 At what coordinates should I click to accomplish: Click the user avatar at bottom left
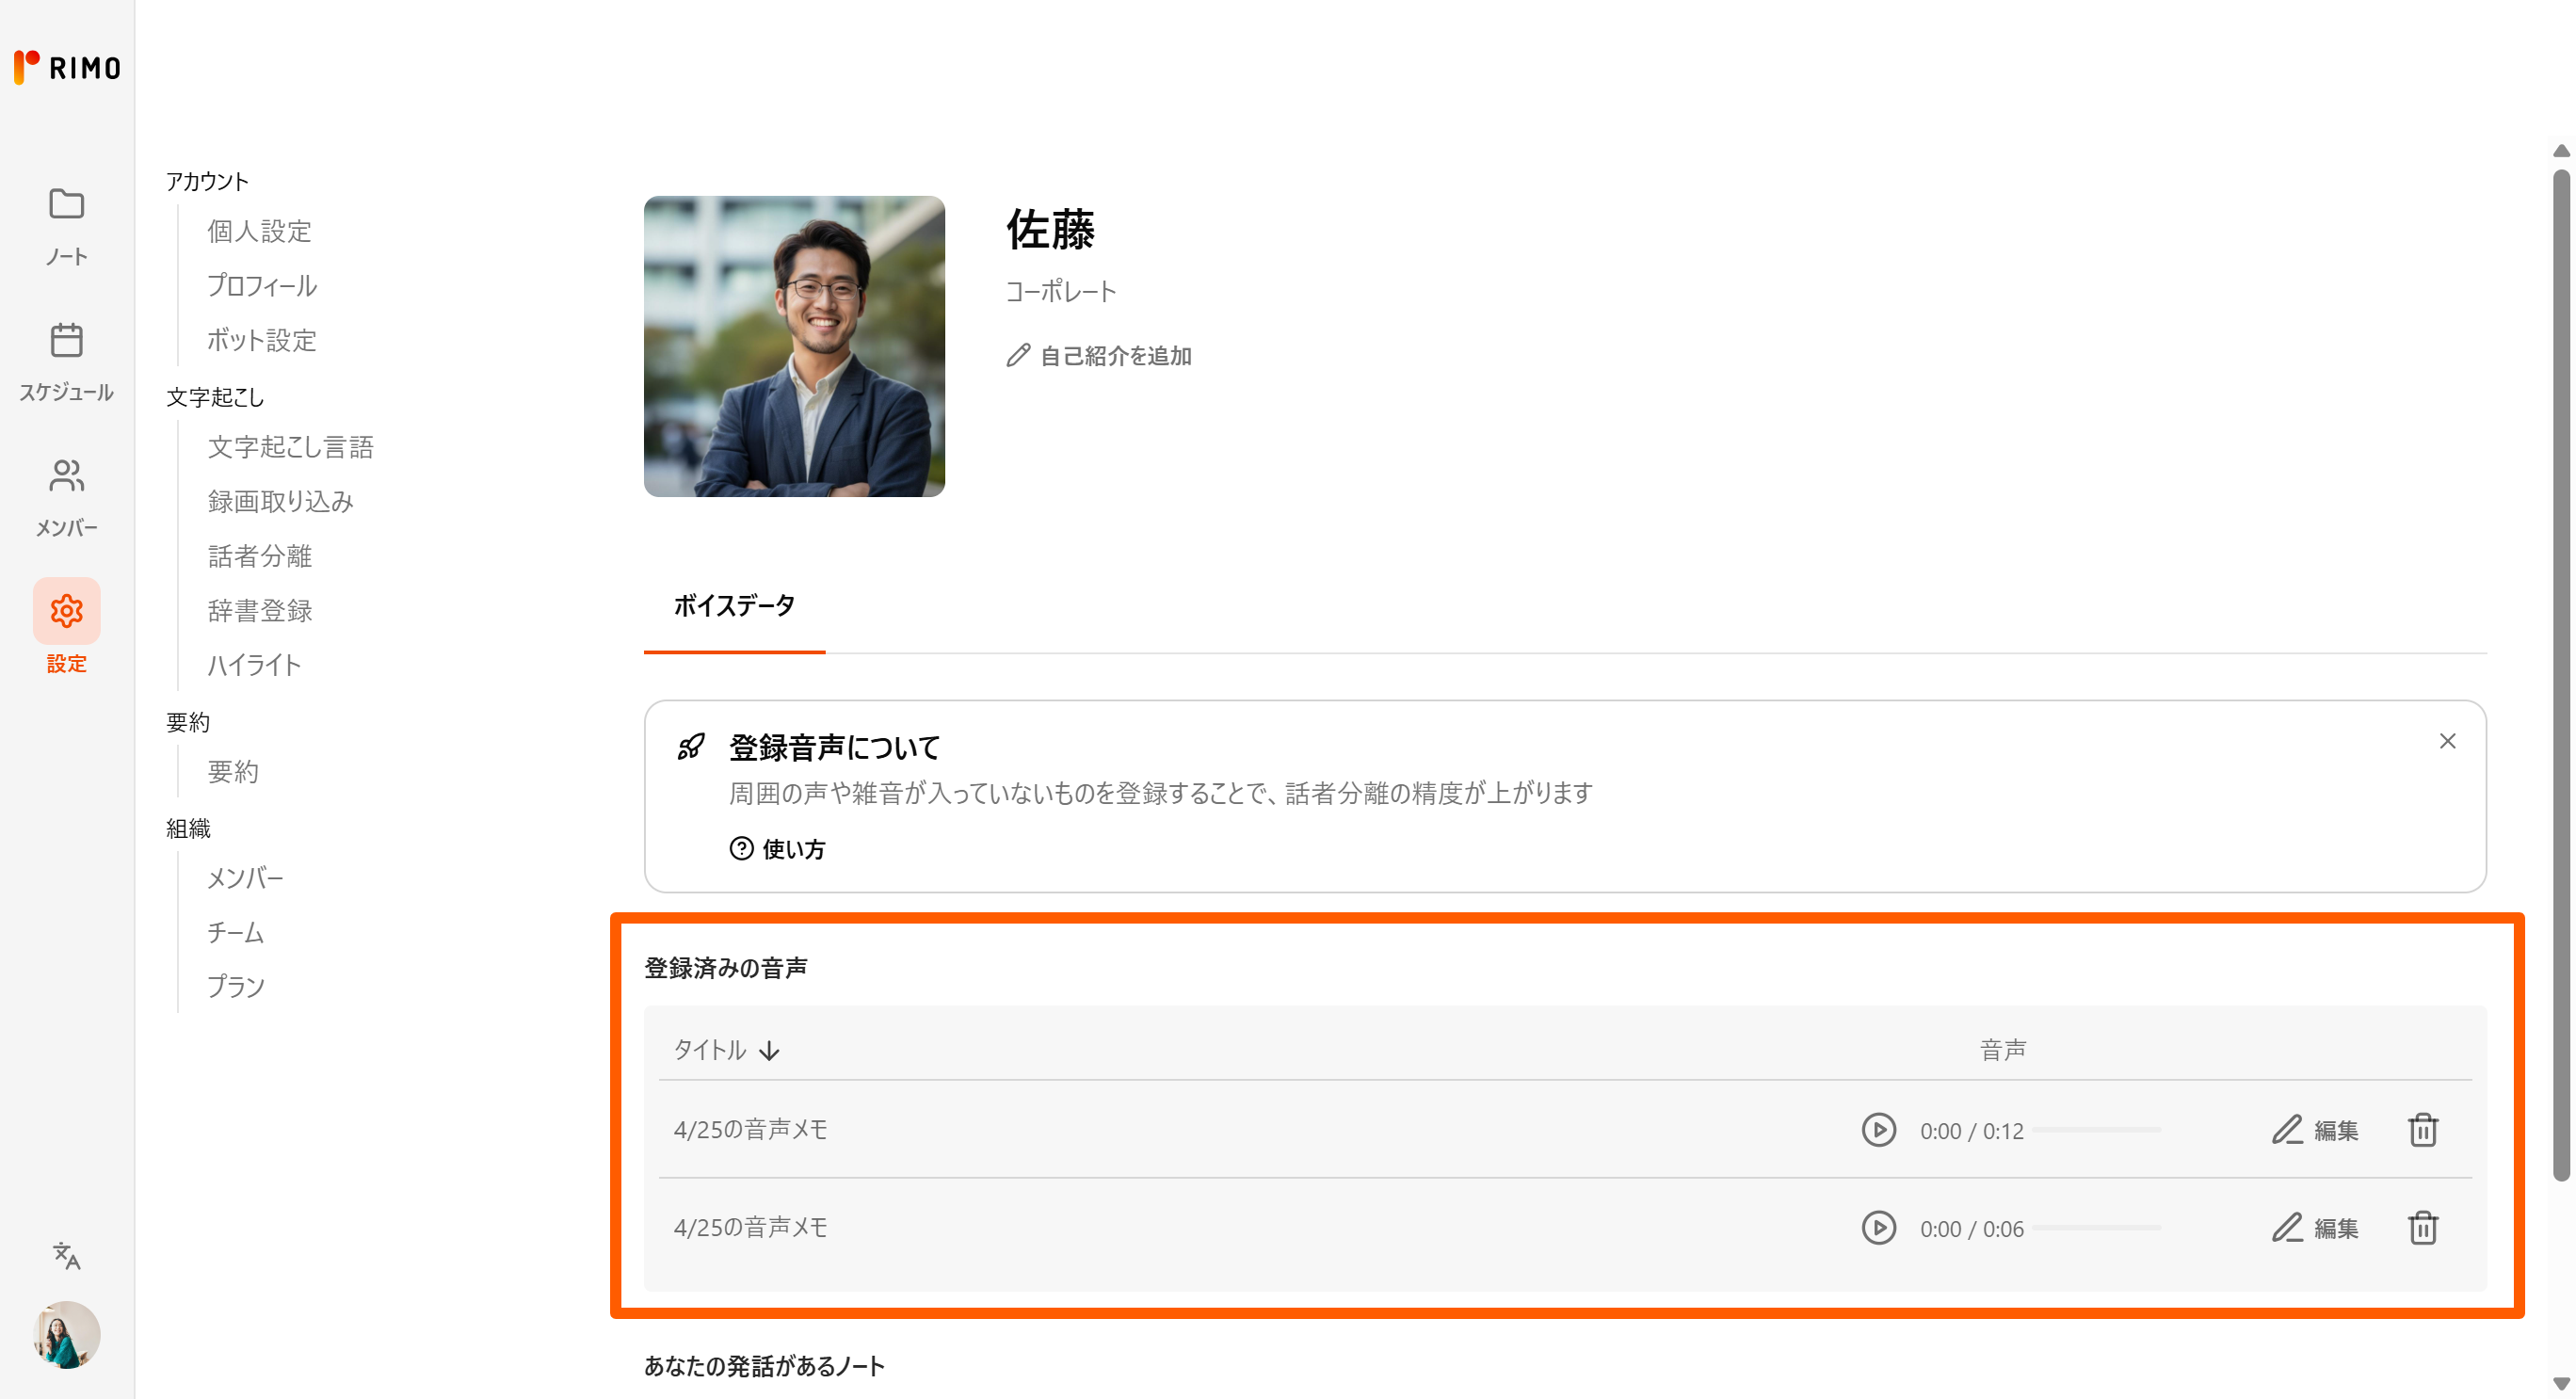66,1335
